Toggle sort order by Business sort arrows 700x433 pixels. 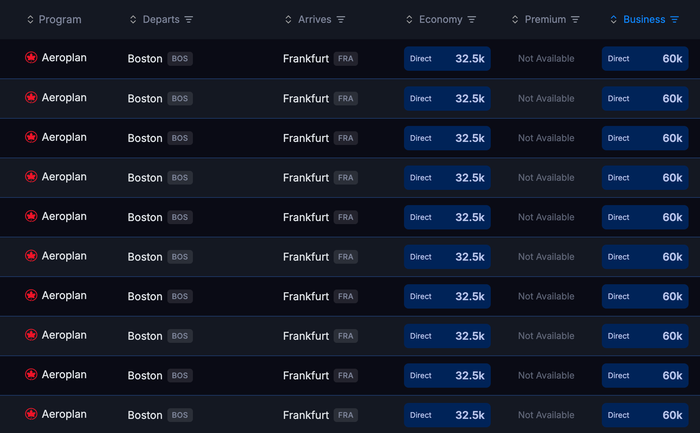[613, 20]
